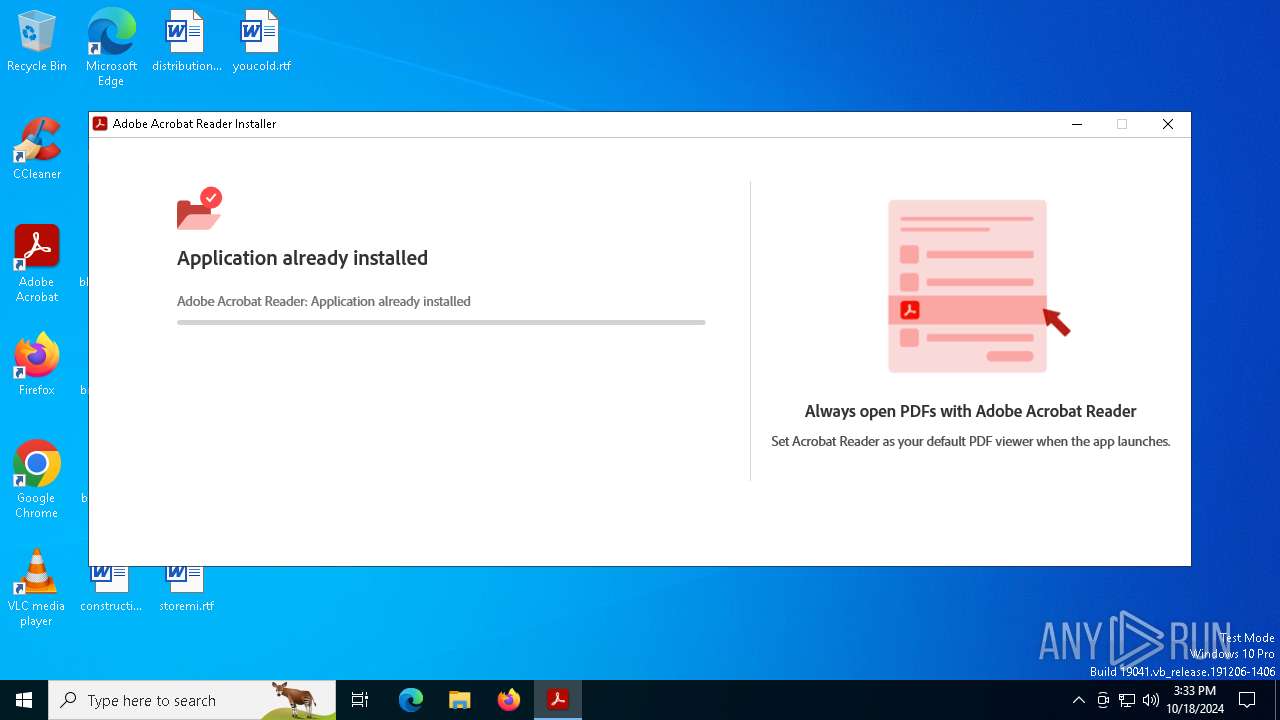
Task: Select the distribution document on the desktop
Action: [x=186, y=42]
